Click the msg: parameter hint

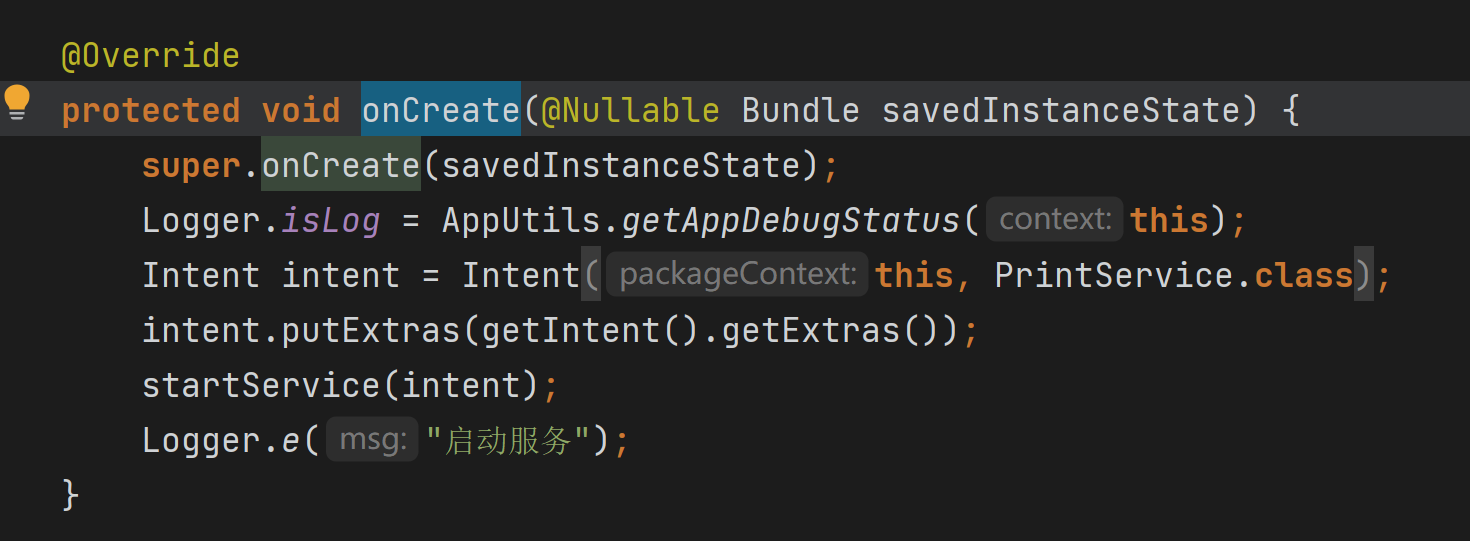point(372,440)
